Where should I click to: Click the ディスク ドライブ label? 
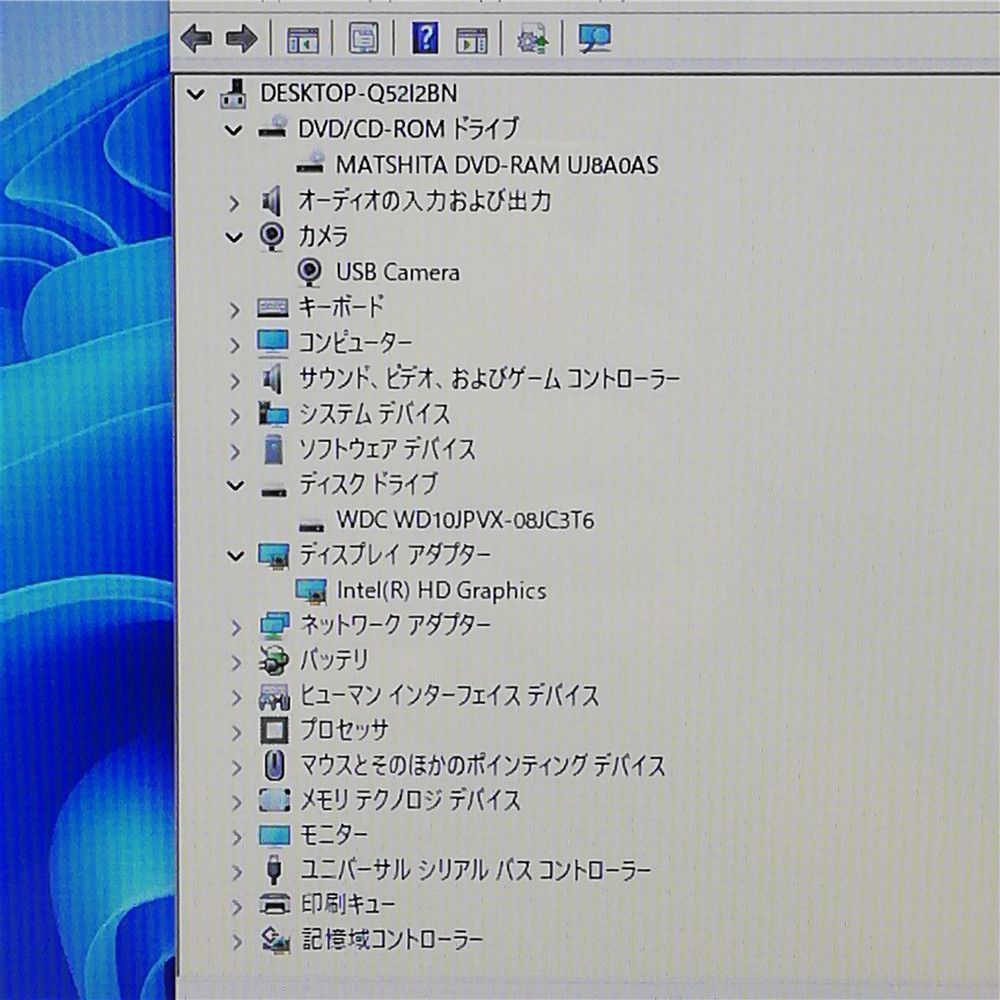point(369,484)
